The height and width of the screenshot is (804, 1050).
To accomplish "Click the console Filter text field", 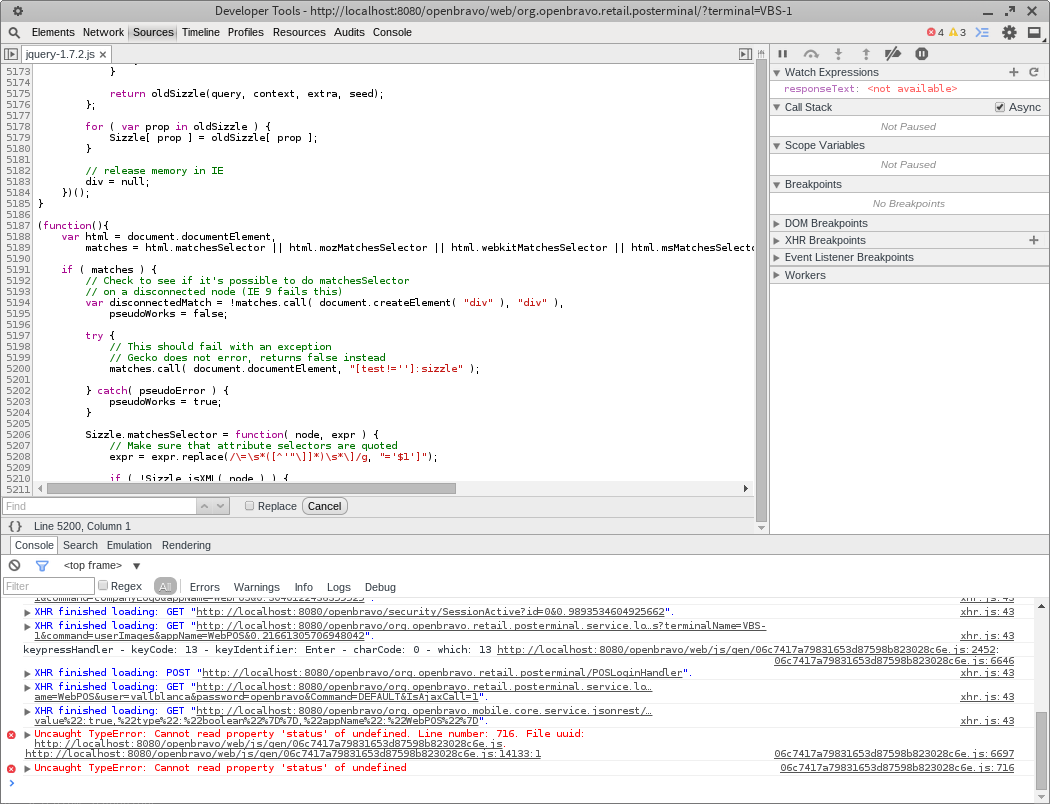I will 48,587.
